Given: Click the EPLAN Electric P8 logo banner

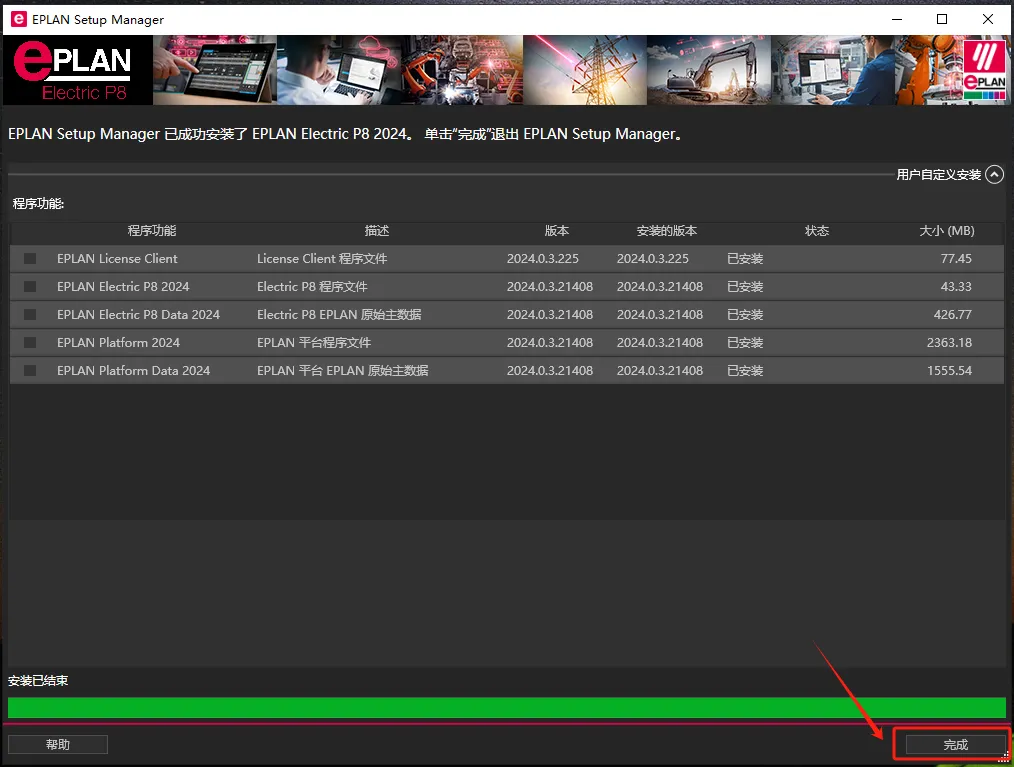Looking at the screenshot, I should tap(78, 70).
